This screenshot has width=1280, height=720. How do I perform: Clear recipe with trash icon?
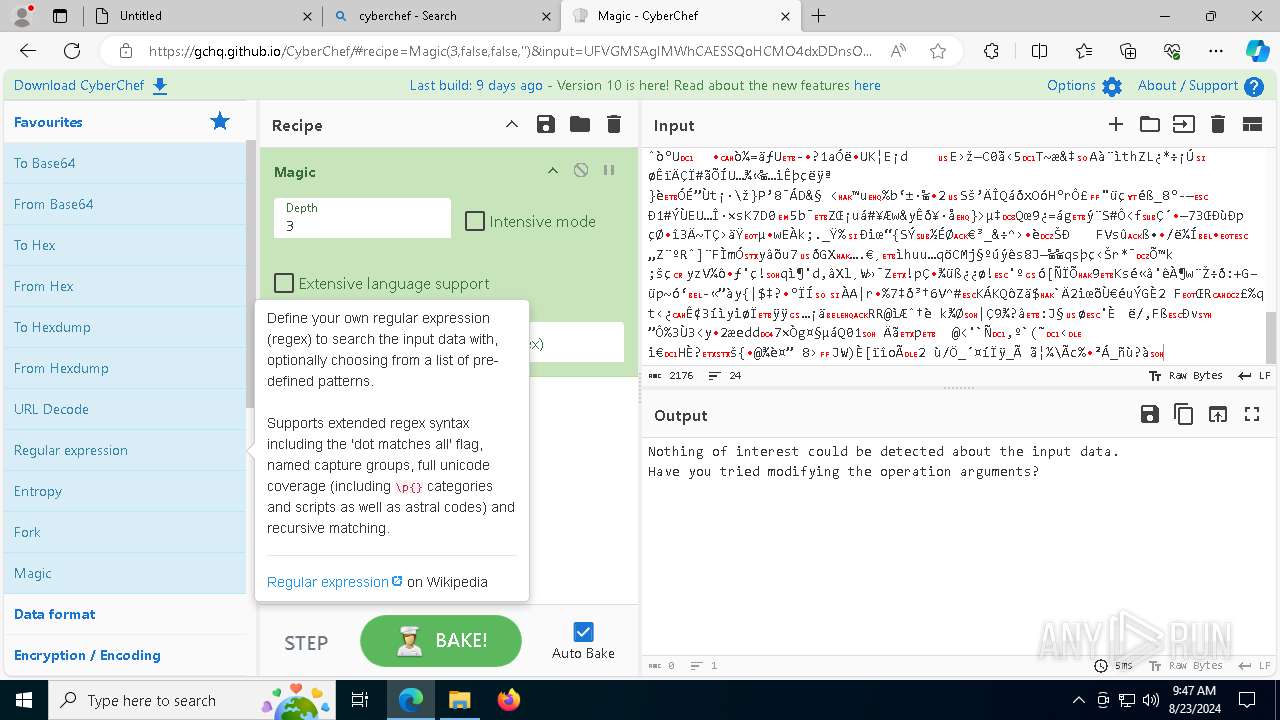[614, 124]
